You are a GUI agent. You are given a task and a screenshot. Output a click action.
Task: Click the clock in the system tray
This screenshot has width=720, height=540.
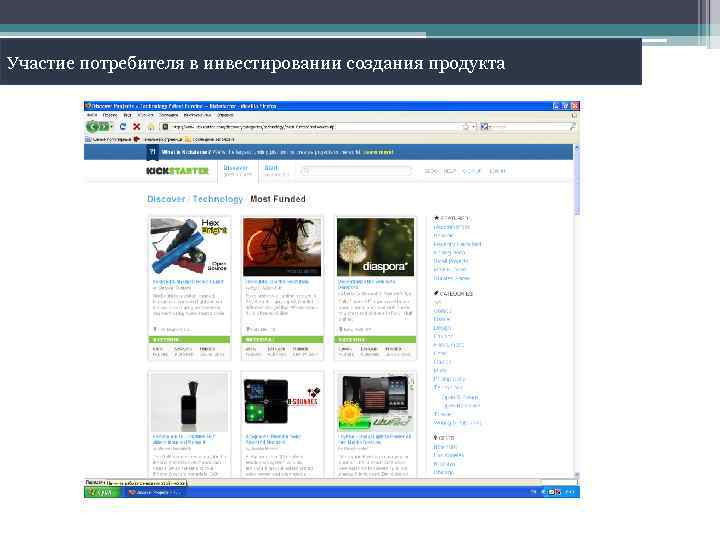[x=570, y=492]
